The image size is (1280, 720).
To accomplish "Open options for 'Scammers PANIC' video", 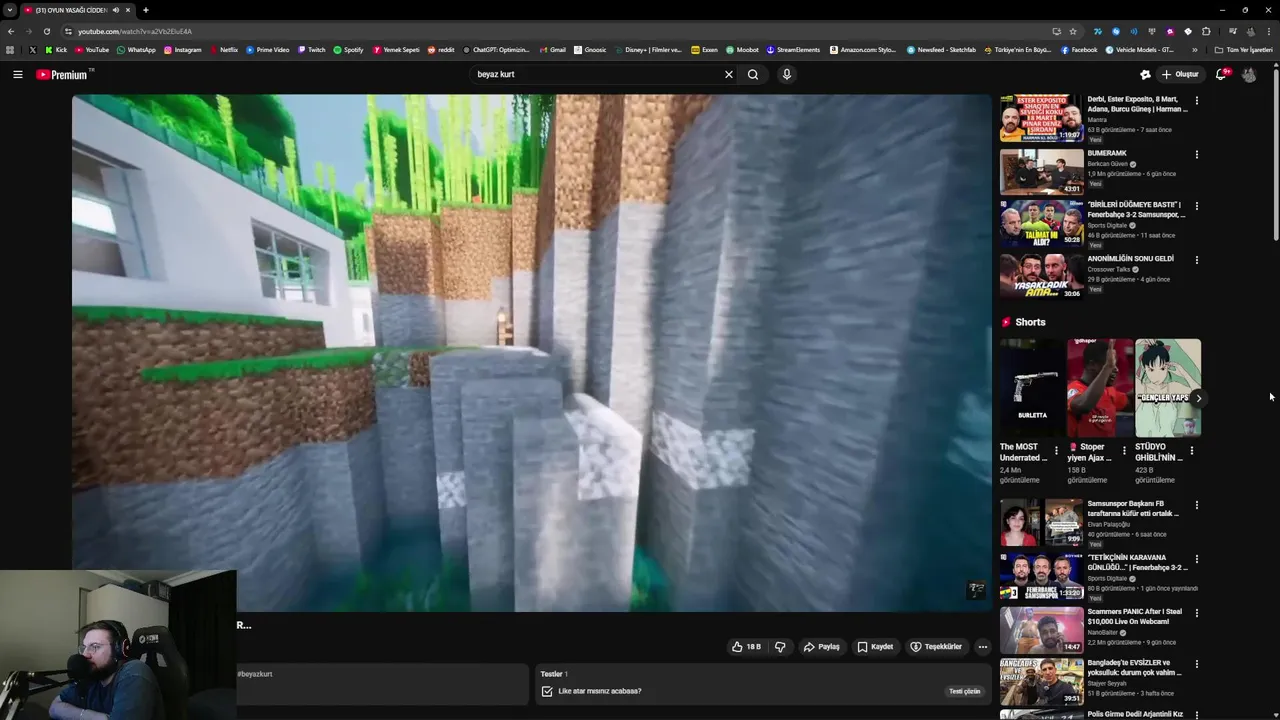I will coord(1196,613).
